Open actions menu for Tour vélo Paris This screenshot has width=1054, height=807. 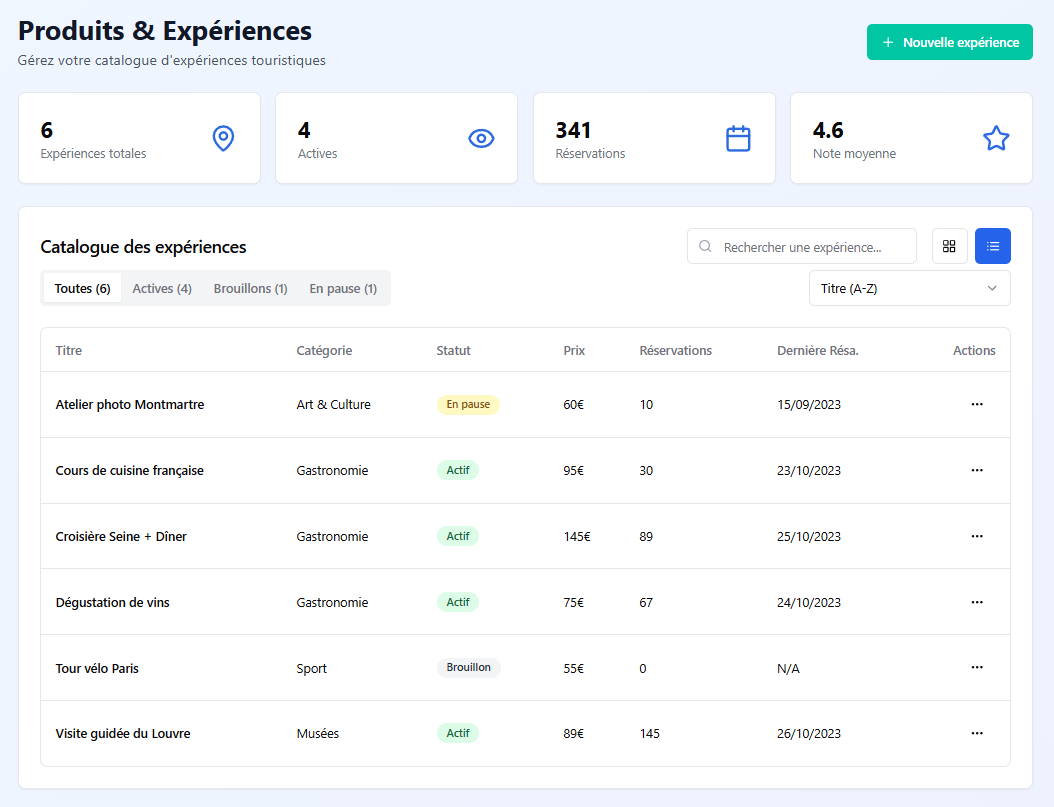point(977,667)
